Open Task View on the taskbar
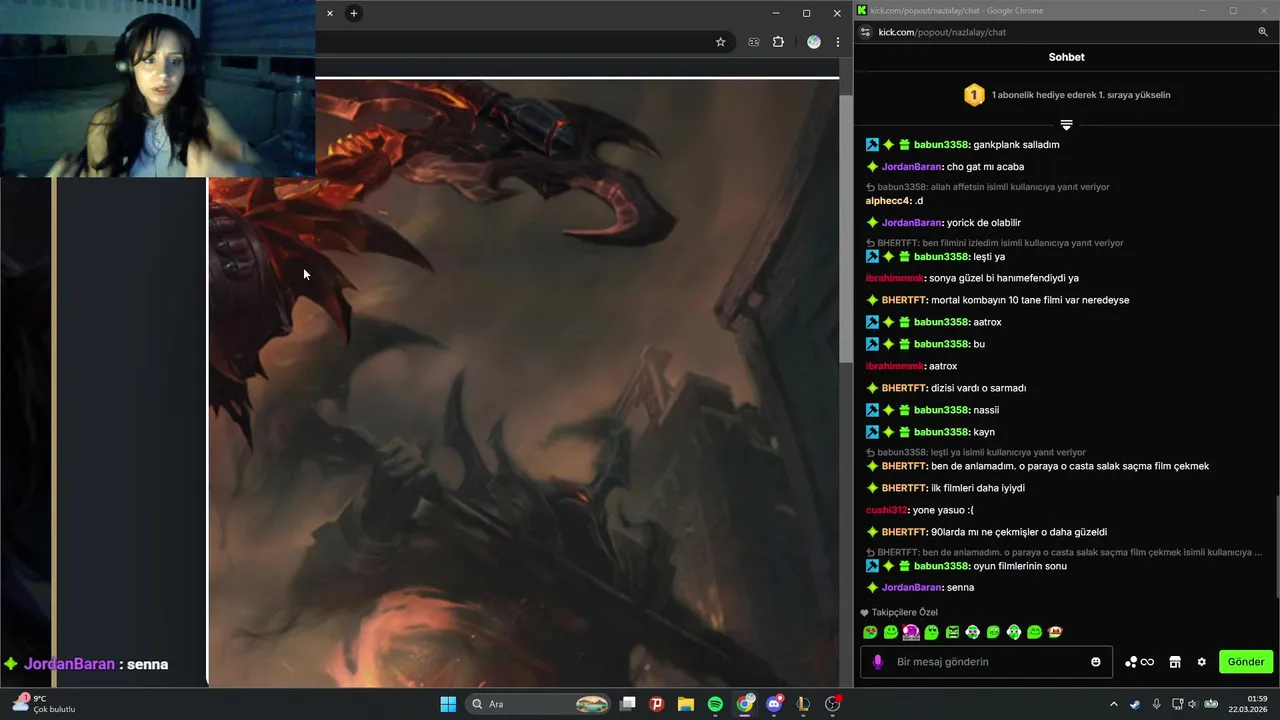The height and width of the screenshot is (720, 1280). tap(628, 704)
